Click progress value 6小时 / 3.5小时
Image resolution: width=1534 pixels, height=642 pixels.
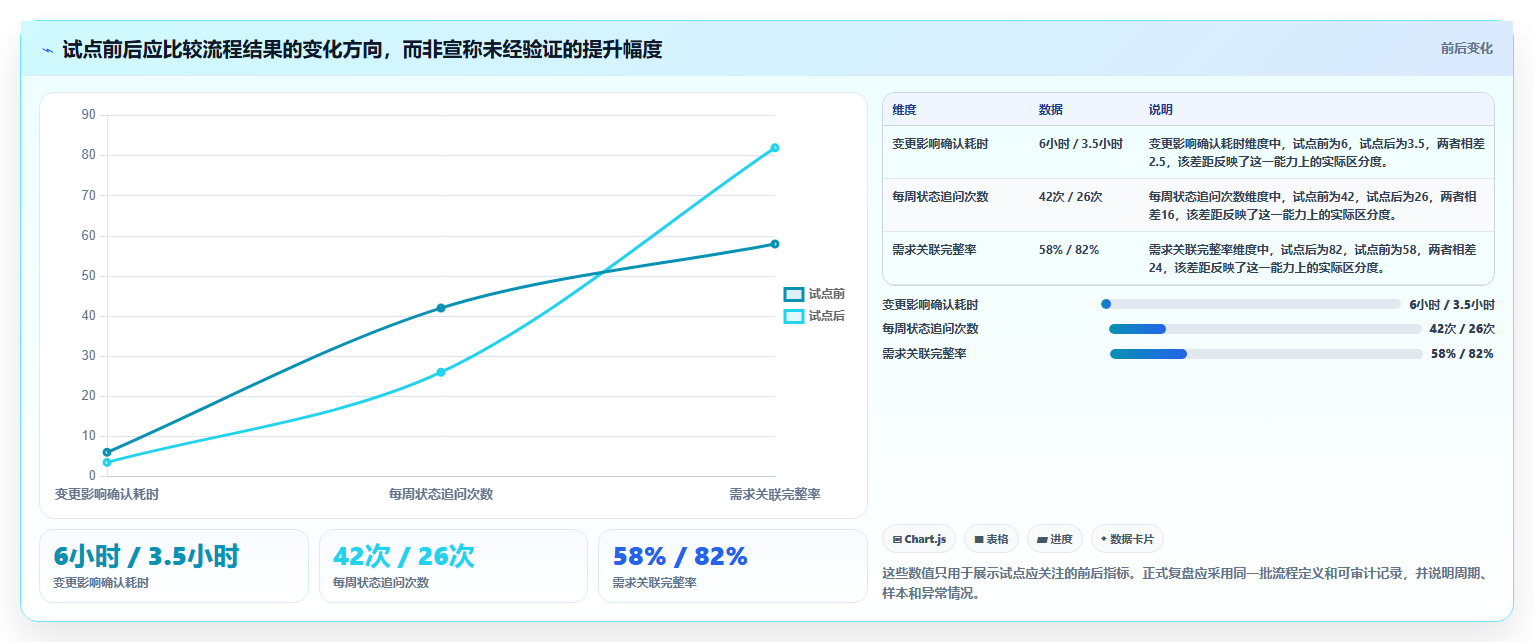[x=1452, y=305]
